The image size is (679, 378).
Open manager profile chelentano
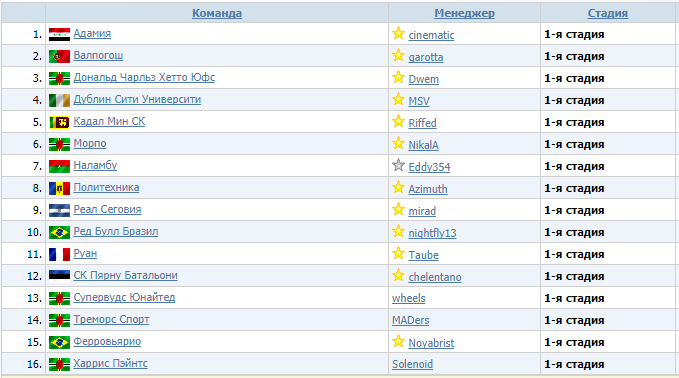pos(435,277)
